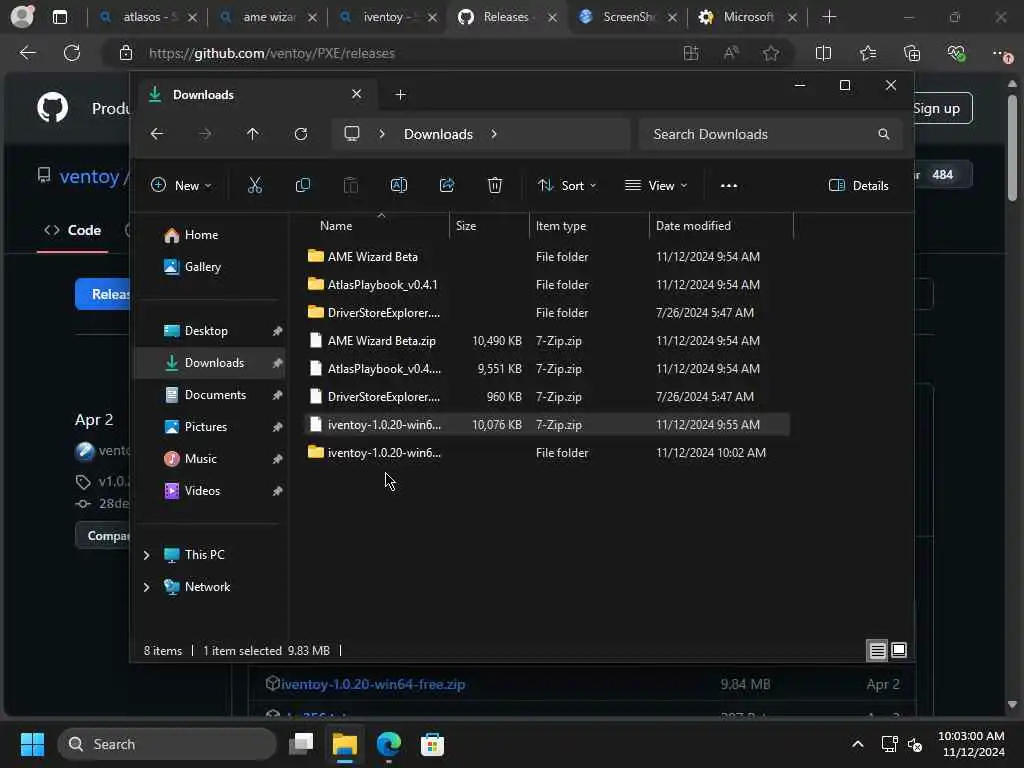Show hidden system tray icons

(x=857, y=744)
